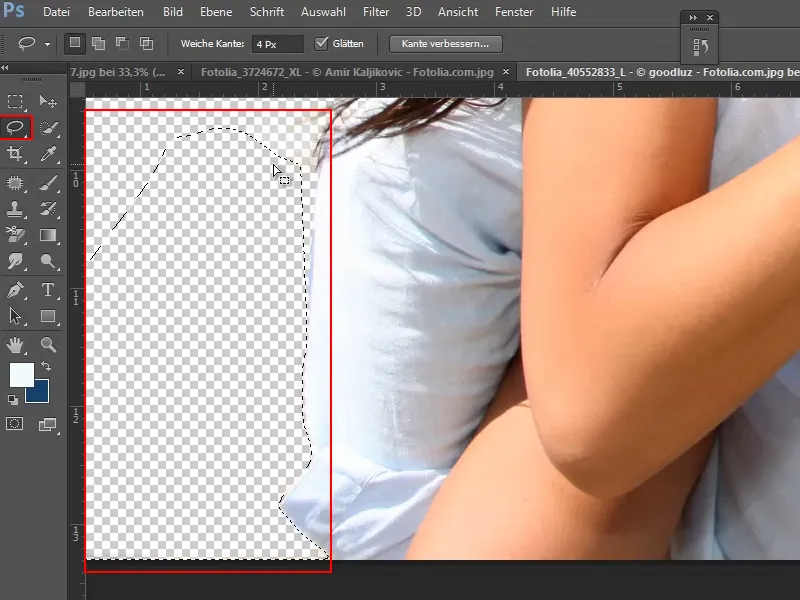Screen dimensions: 800x600
Task: Open the Ansicht menu
Action: click(x=458, y=12)
